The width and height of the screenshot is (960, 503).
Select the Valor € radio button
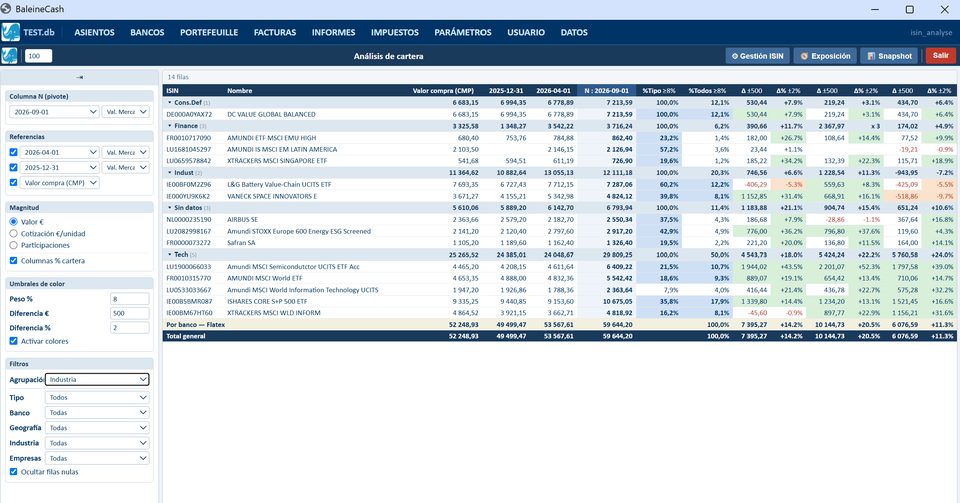(x=13, y=222)
